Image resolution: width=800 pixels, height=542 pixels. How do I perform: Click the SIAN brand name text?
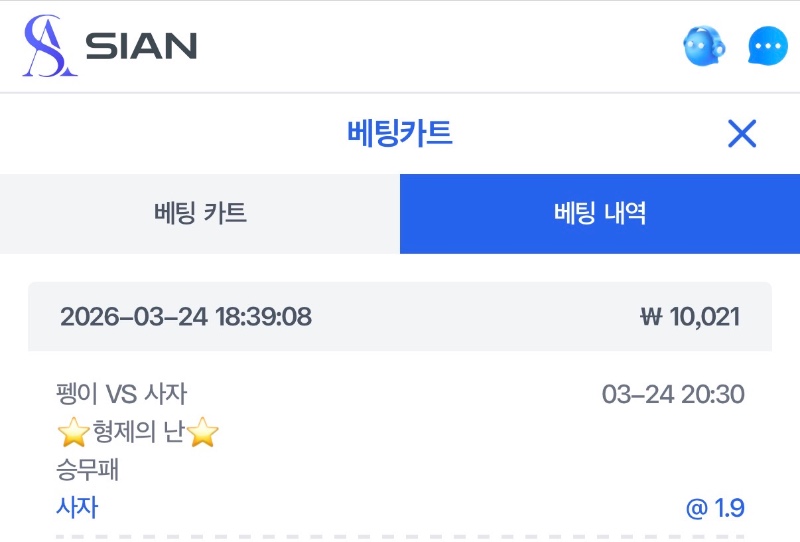141,46
